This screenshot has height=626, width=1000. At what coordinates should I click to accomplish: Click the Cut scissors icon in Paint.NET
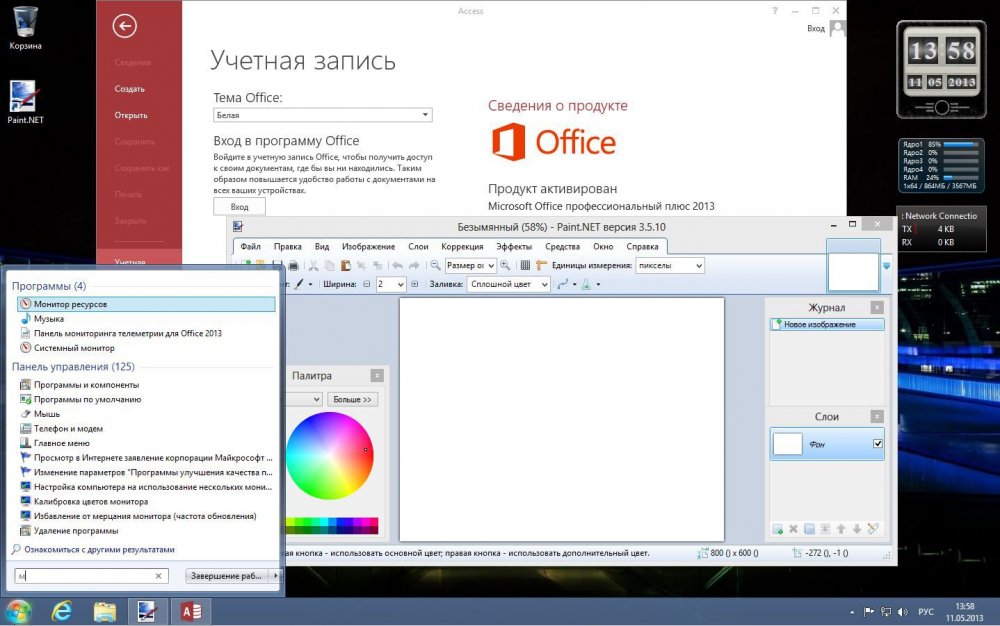313,265
